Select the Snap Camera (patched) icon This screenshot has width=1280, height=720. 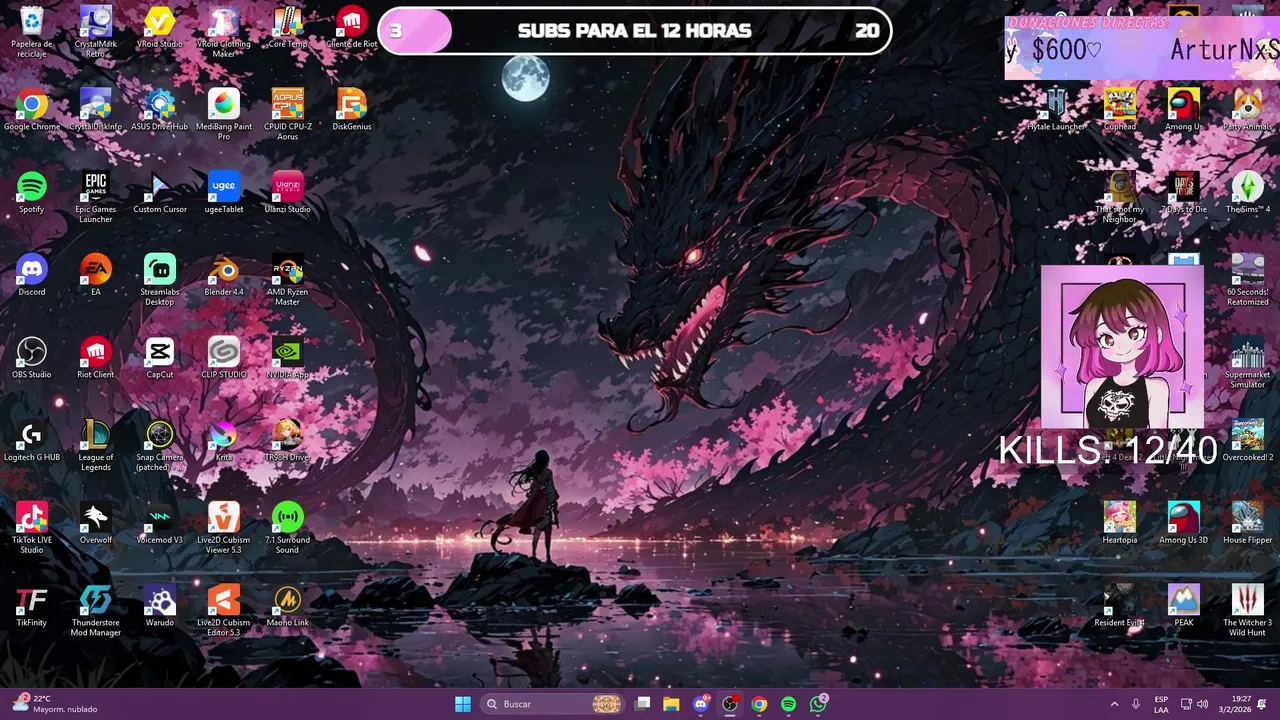160,435
